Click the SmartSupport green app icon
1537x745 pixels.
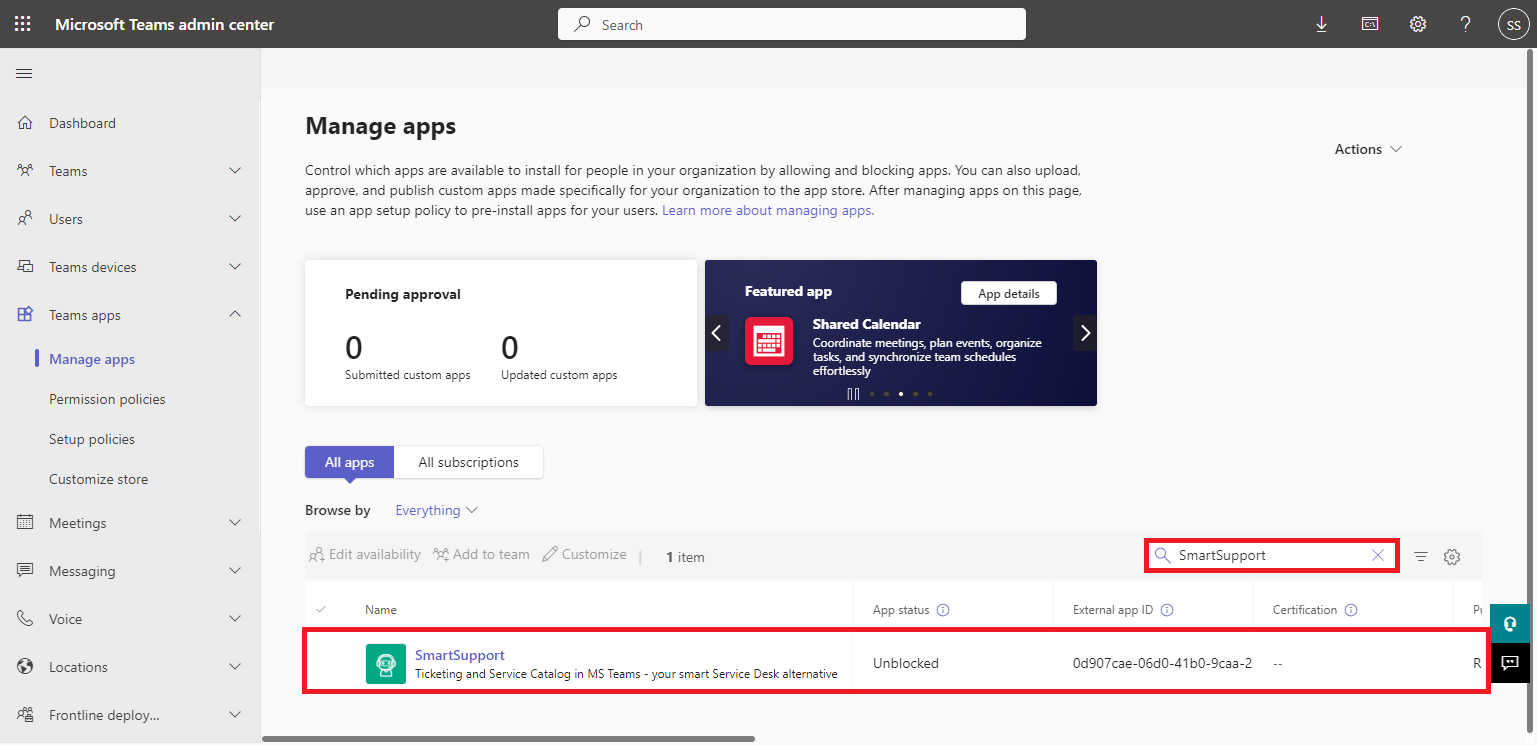pos(386,664)
